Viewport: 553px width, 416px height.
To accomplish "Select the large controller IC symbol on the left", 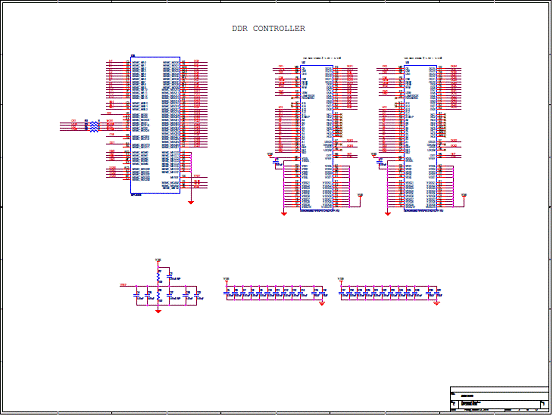I will pyautogui.click(x=155, y=125).
